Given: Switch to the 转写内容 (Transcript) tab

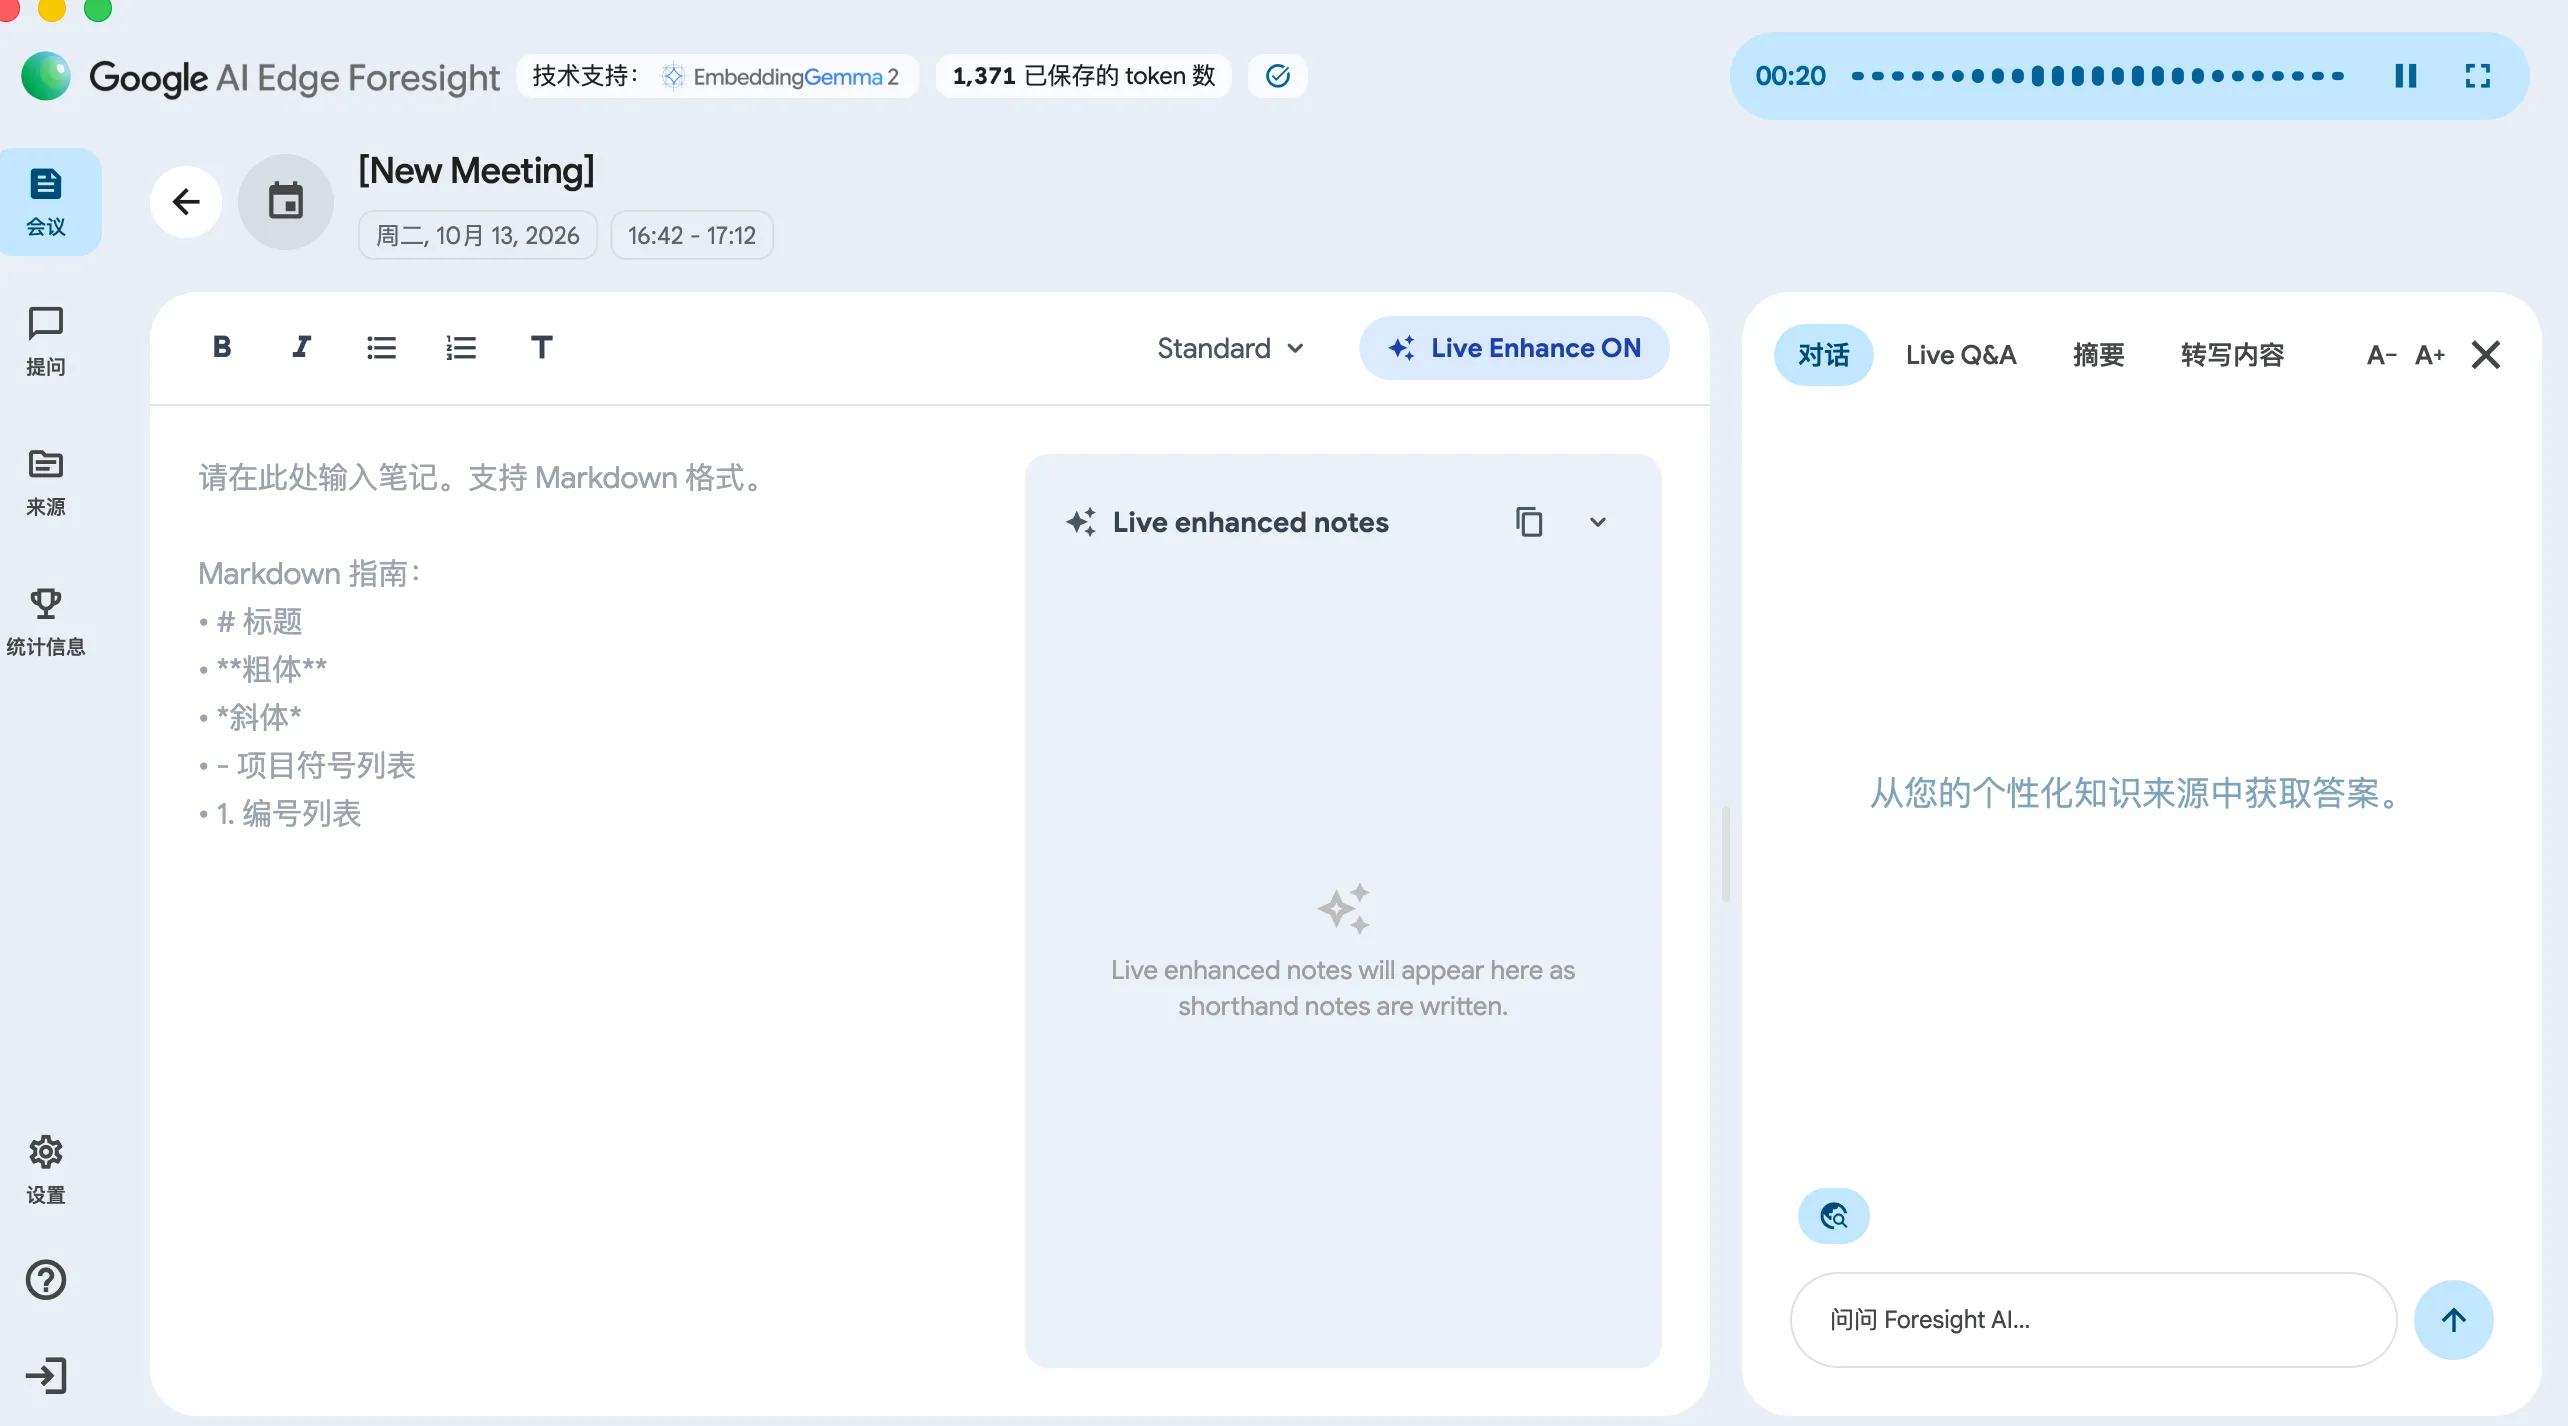Looking at the screenshot, I should pyautogui.click(x=2232, y=355).
